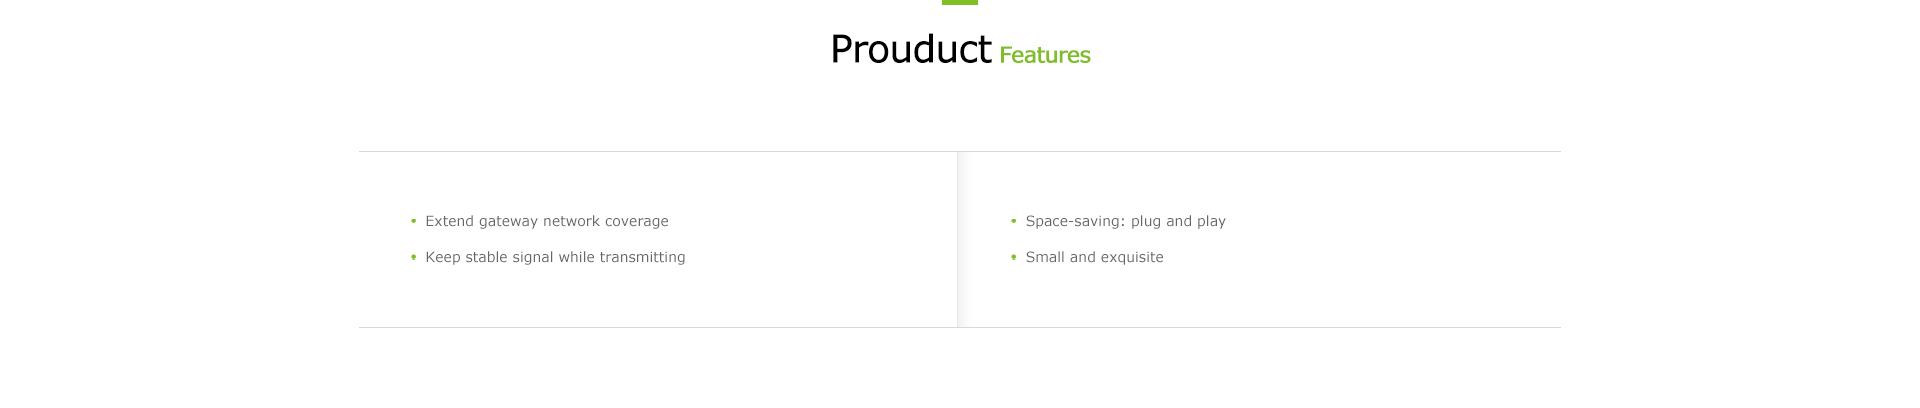This screenshot has height=408, width=1920.
Task: Click the green bullet before Extend gateway
Action: (x=413, y=221)
